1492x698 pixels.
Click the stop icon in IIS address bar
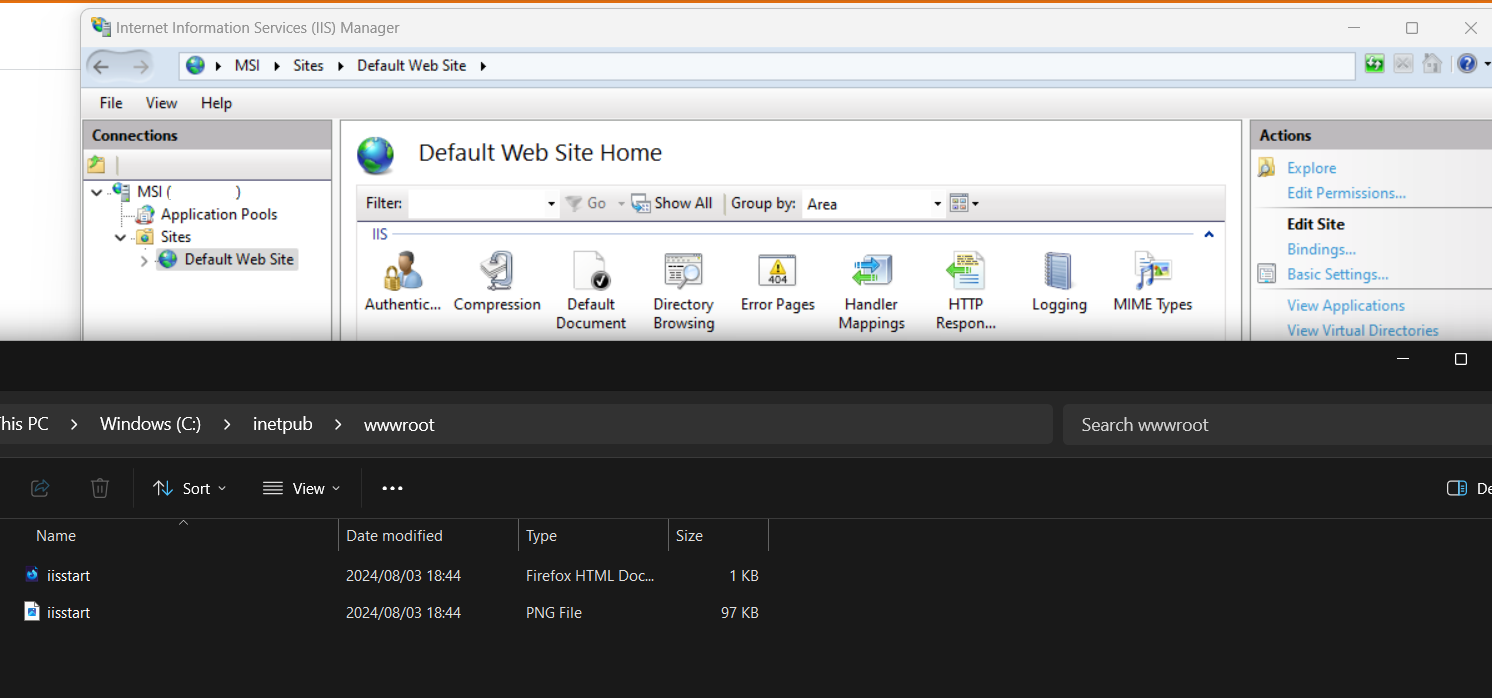[1403, 64]
